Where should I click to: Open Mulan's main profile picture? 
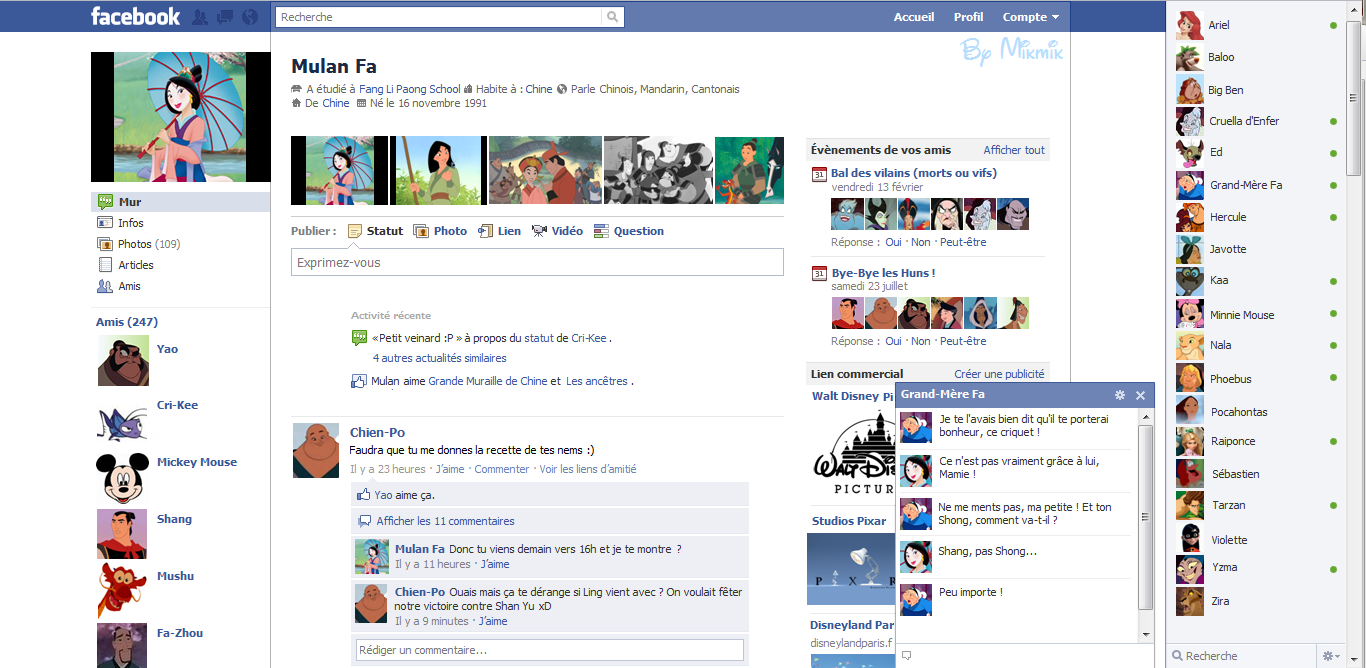(x=181, y=117)
